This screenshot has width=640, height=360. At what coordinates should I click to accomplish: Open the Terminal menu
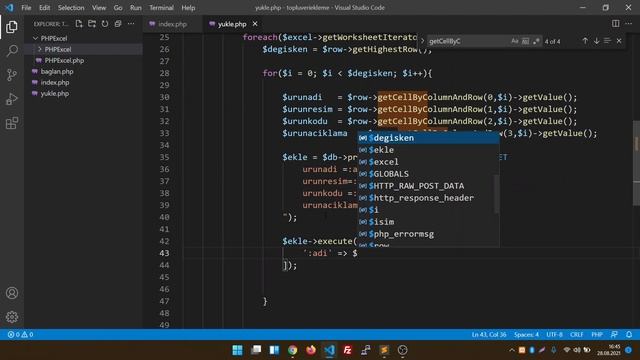pyautogui.click(x=161, y=8)
